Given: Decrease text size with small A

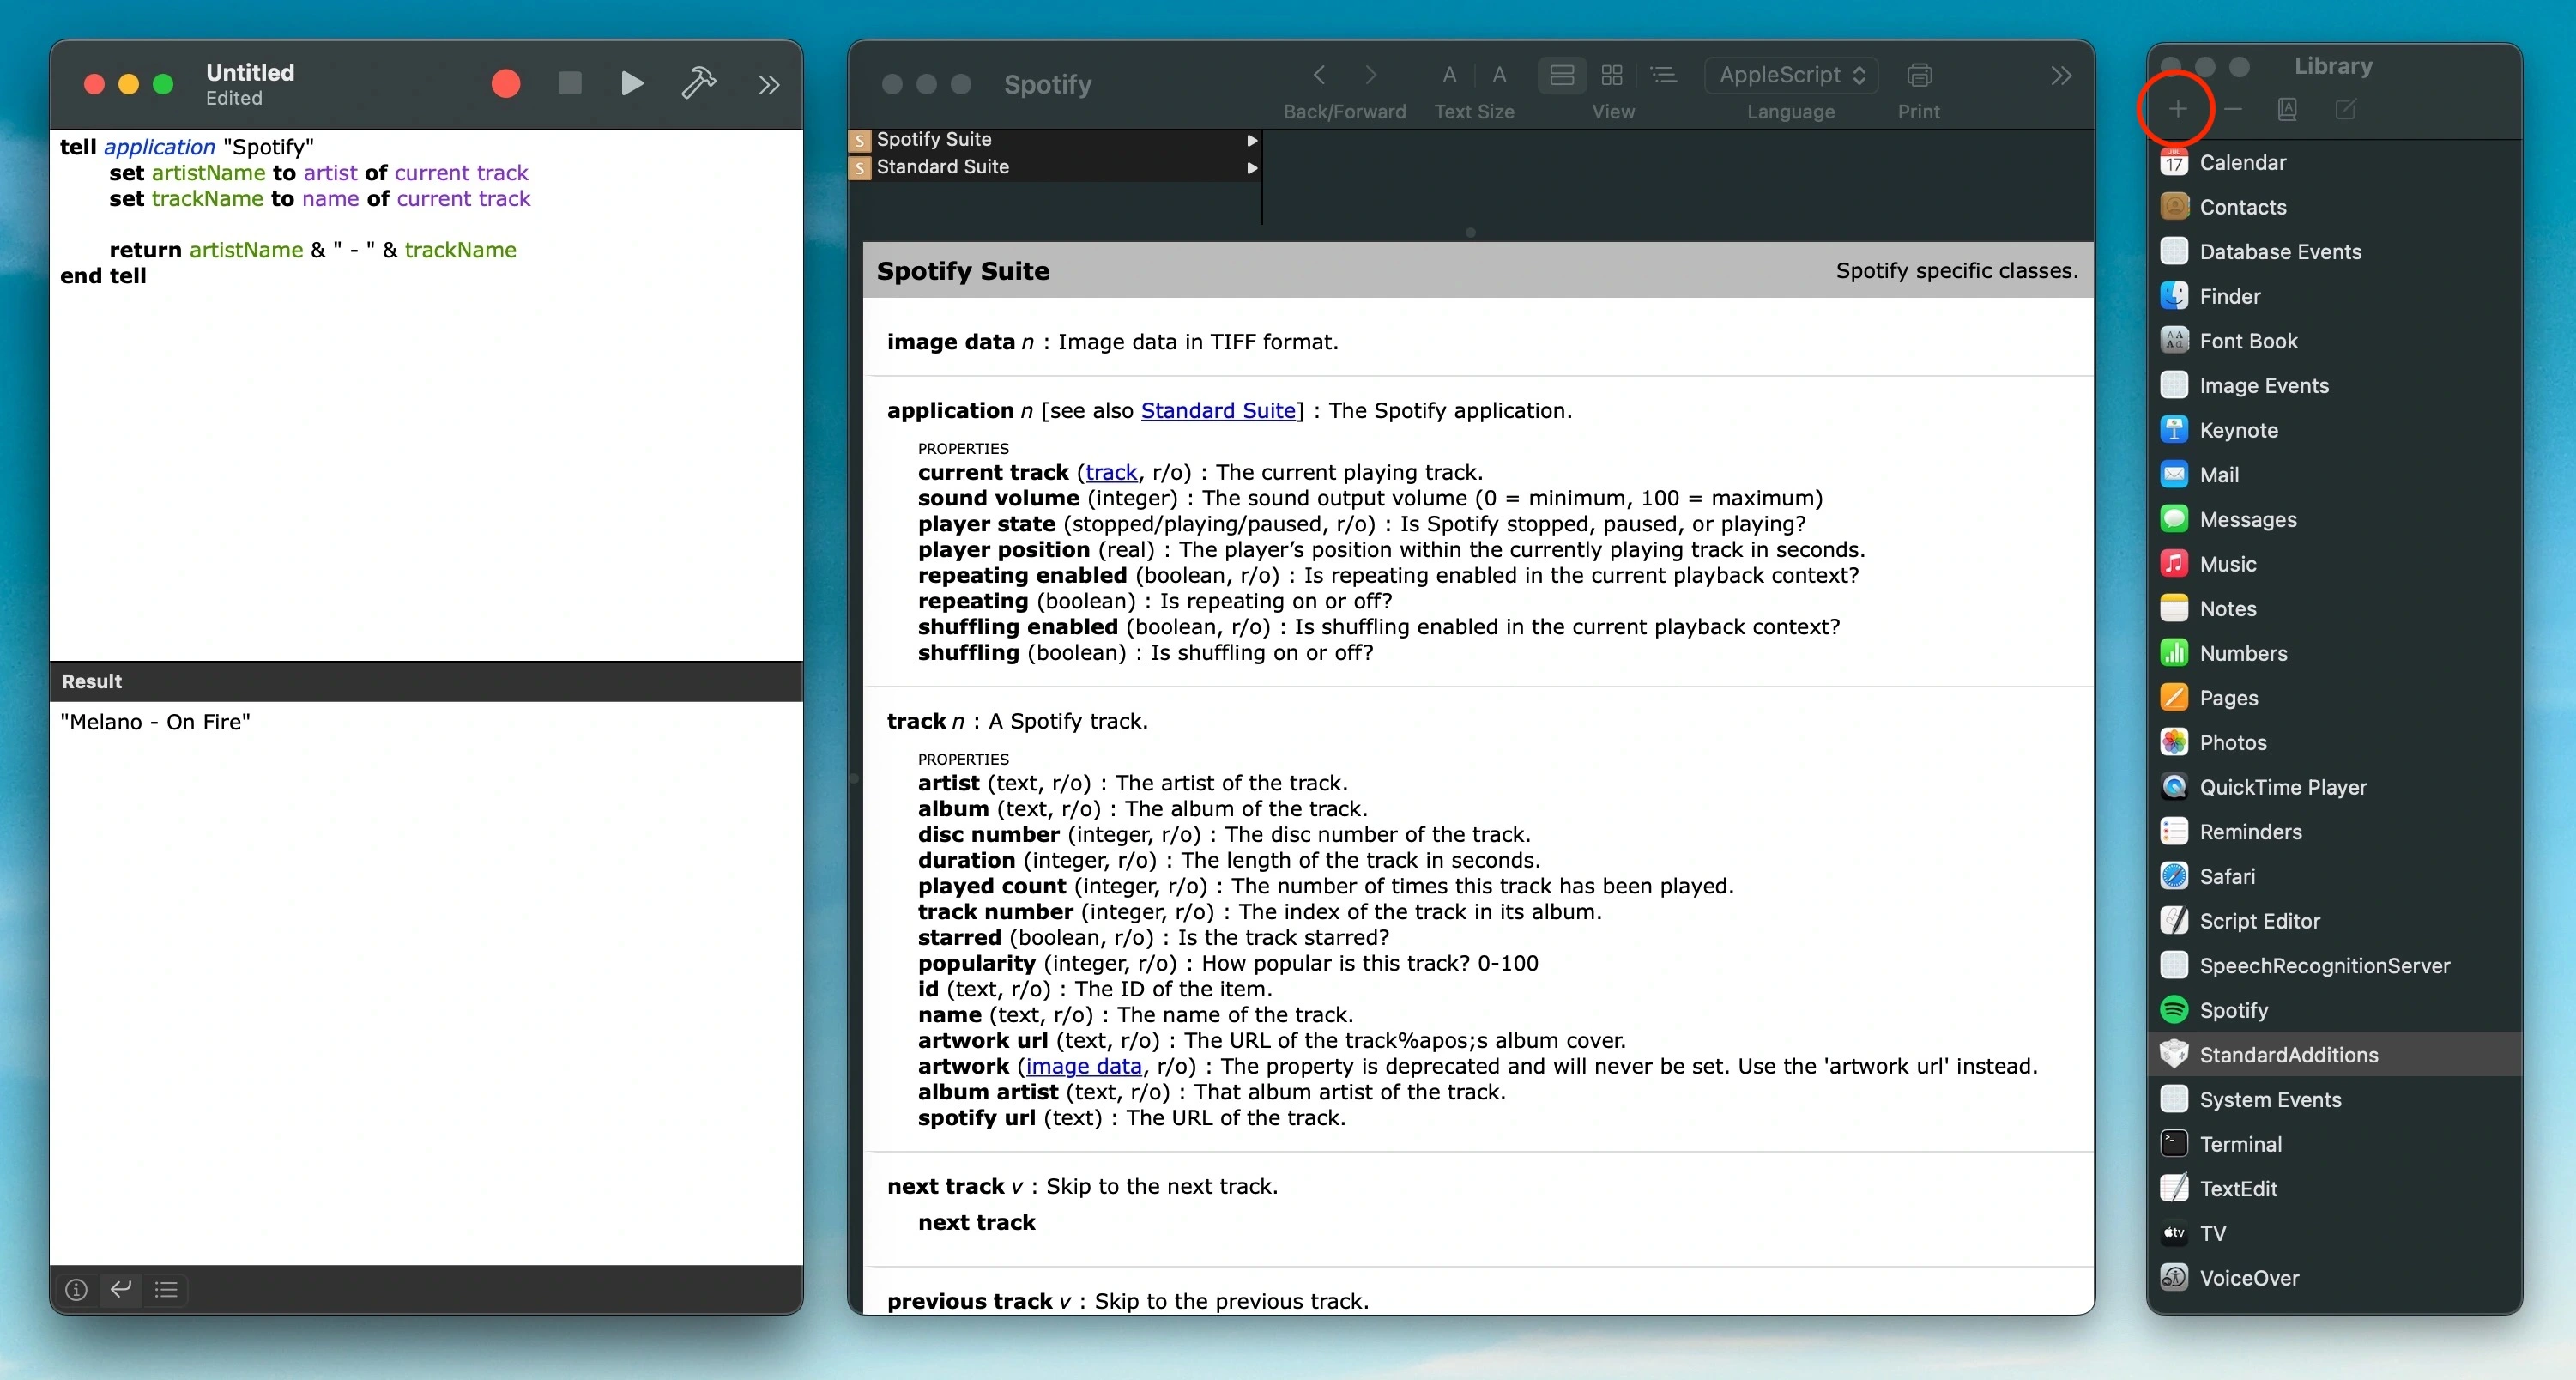Looking at the screenshot, I should [1449, 75].
